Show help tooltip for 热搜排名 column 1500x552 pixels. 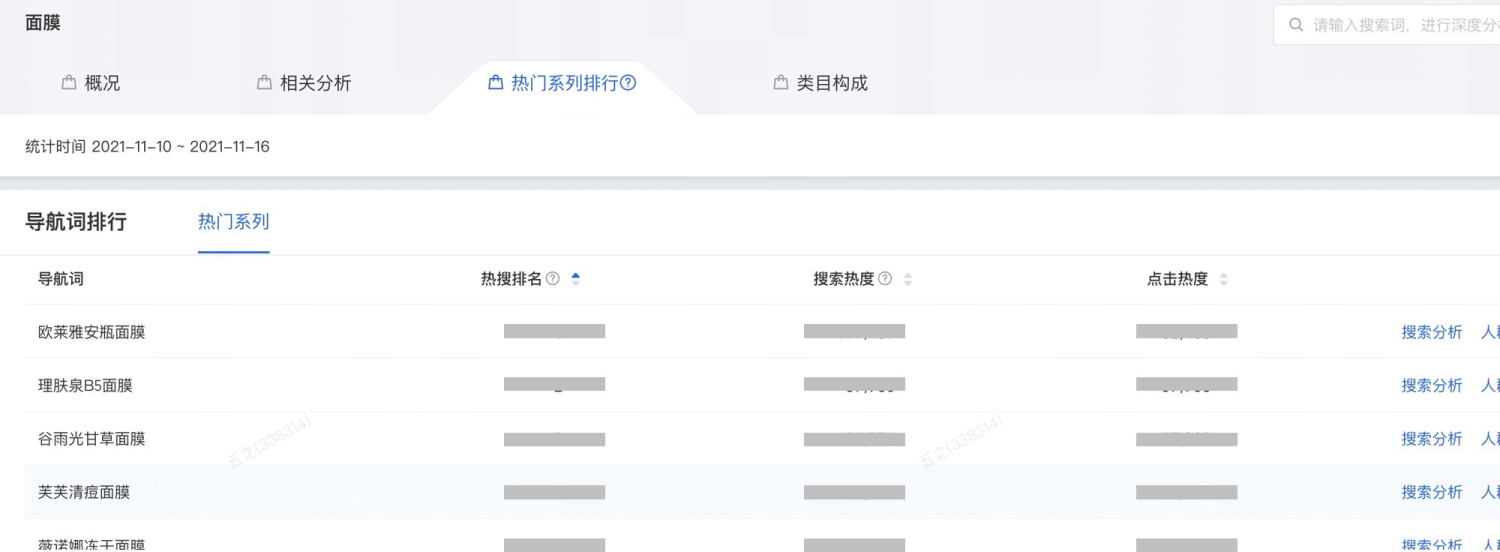tap(553, 279)
